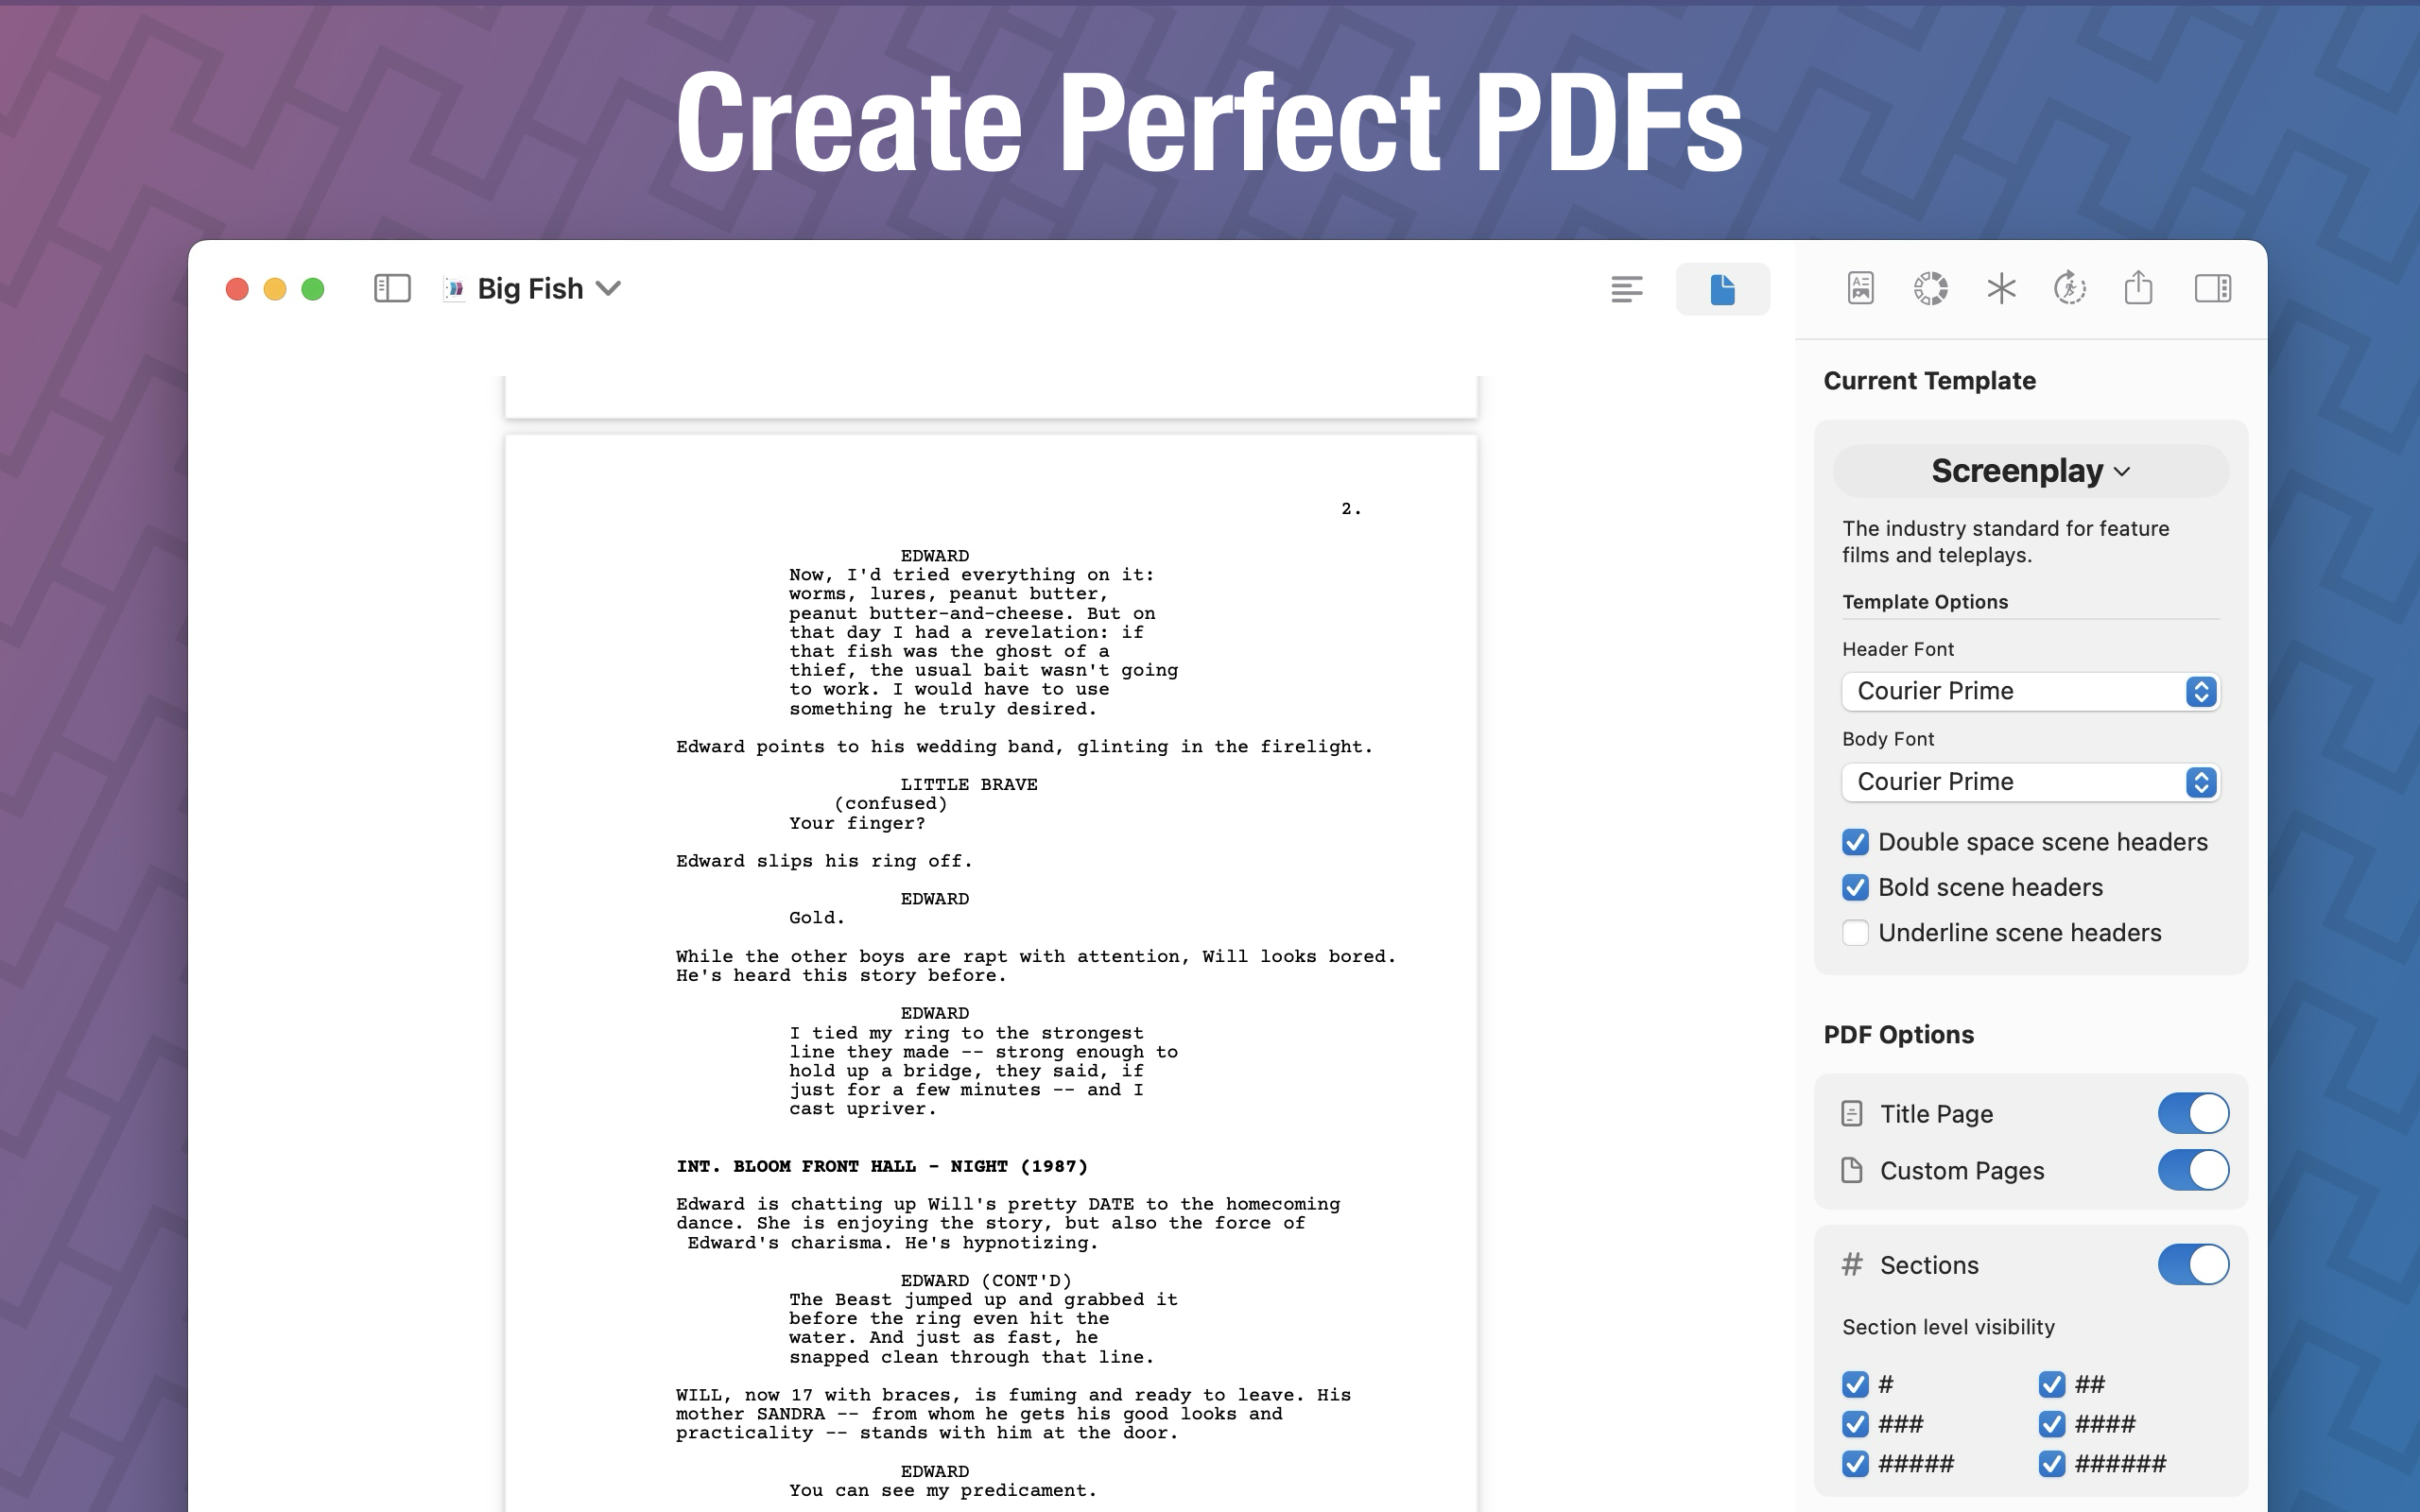Viewport: 2420px width, 1512px height.
Task: Click the Title Page document icon
Action: [1852, 1113]
